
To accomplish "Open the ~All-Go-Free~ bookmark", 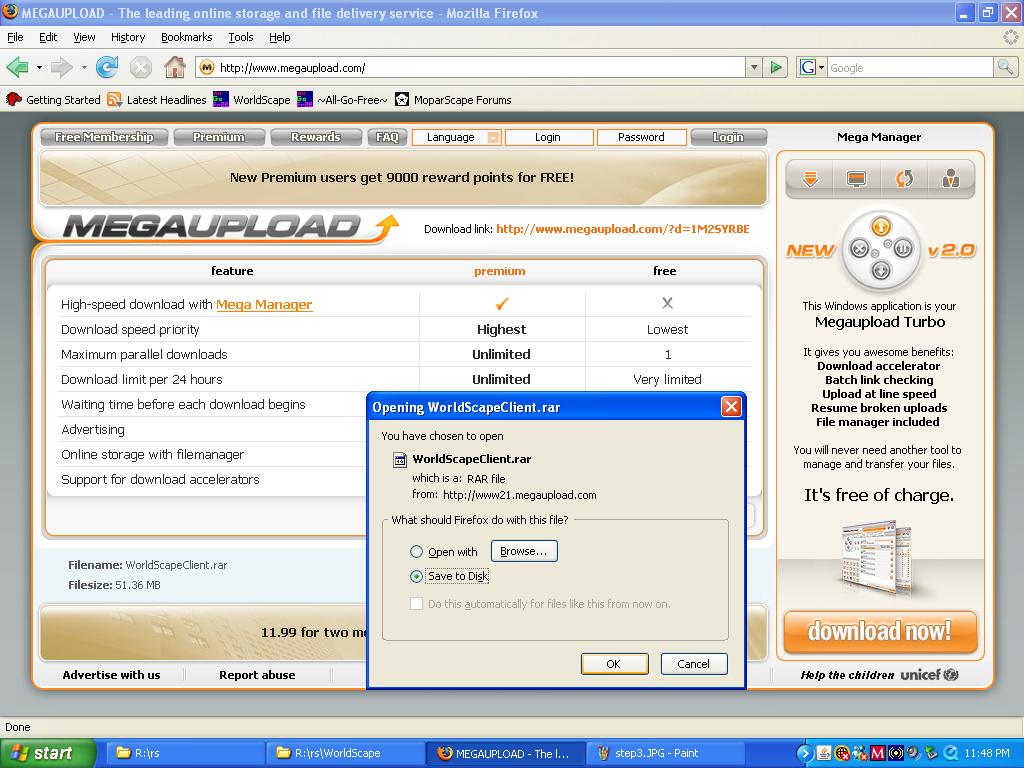I will (x=342, y=100).
